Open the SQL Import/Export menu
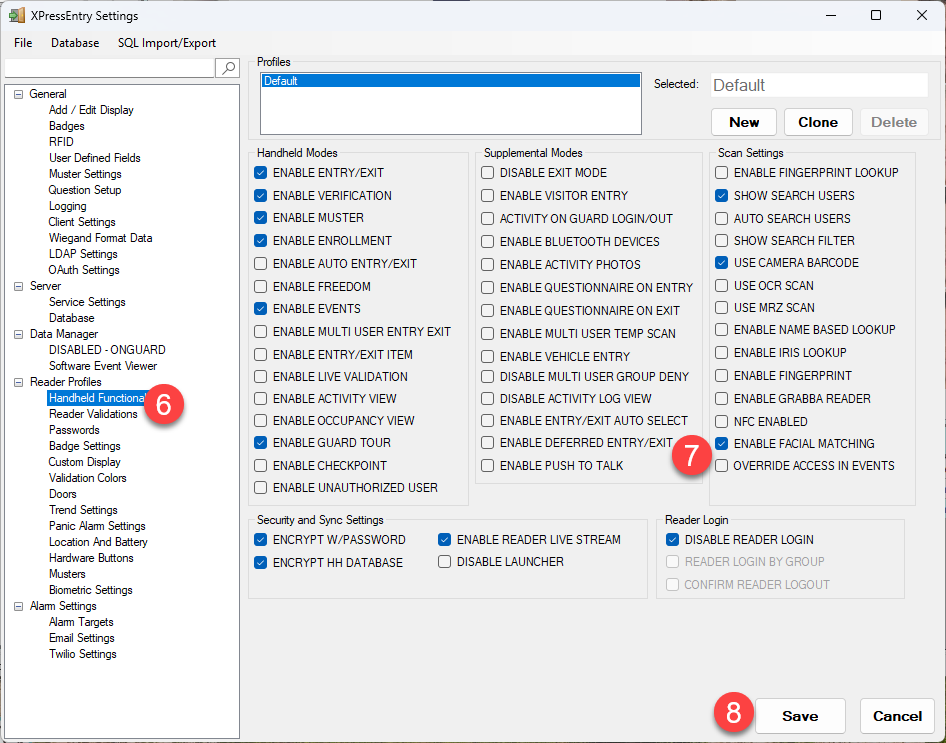Image resolution: width=946 pixels, height=743 pixels. pyautogui.click(x=167, y=43)
